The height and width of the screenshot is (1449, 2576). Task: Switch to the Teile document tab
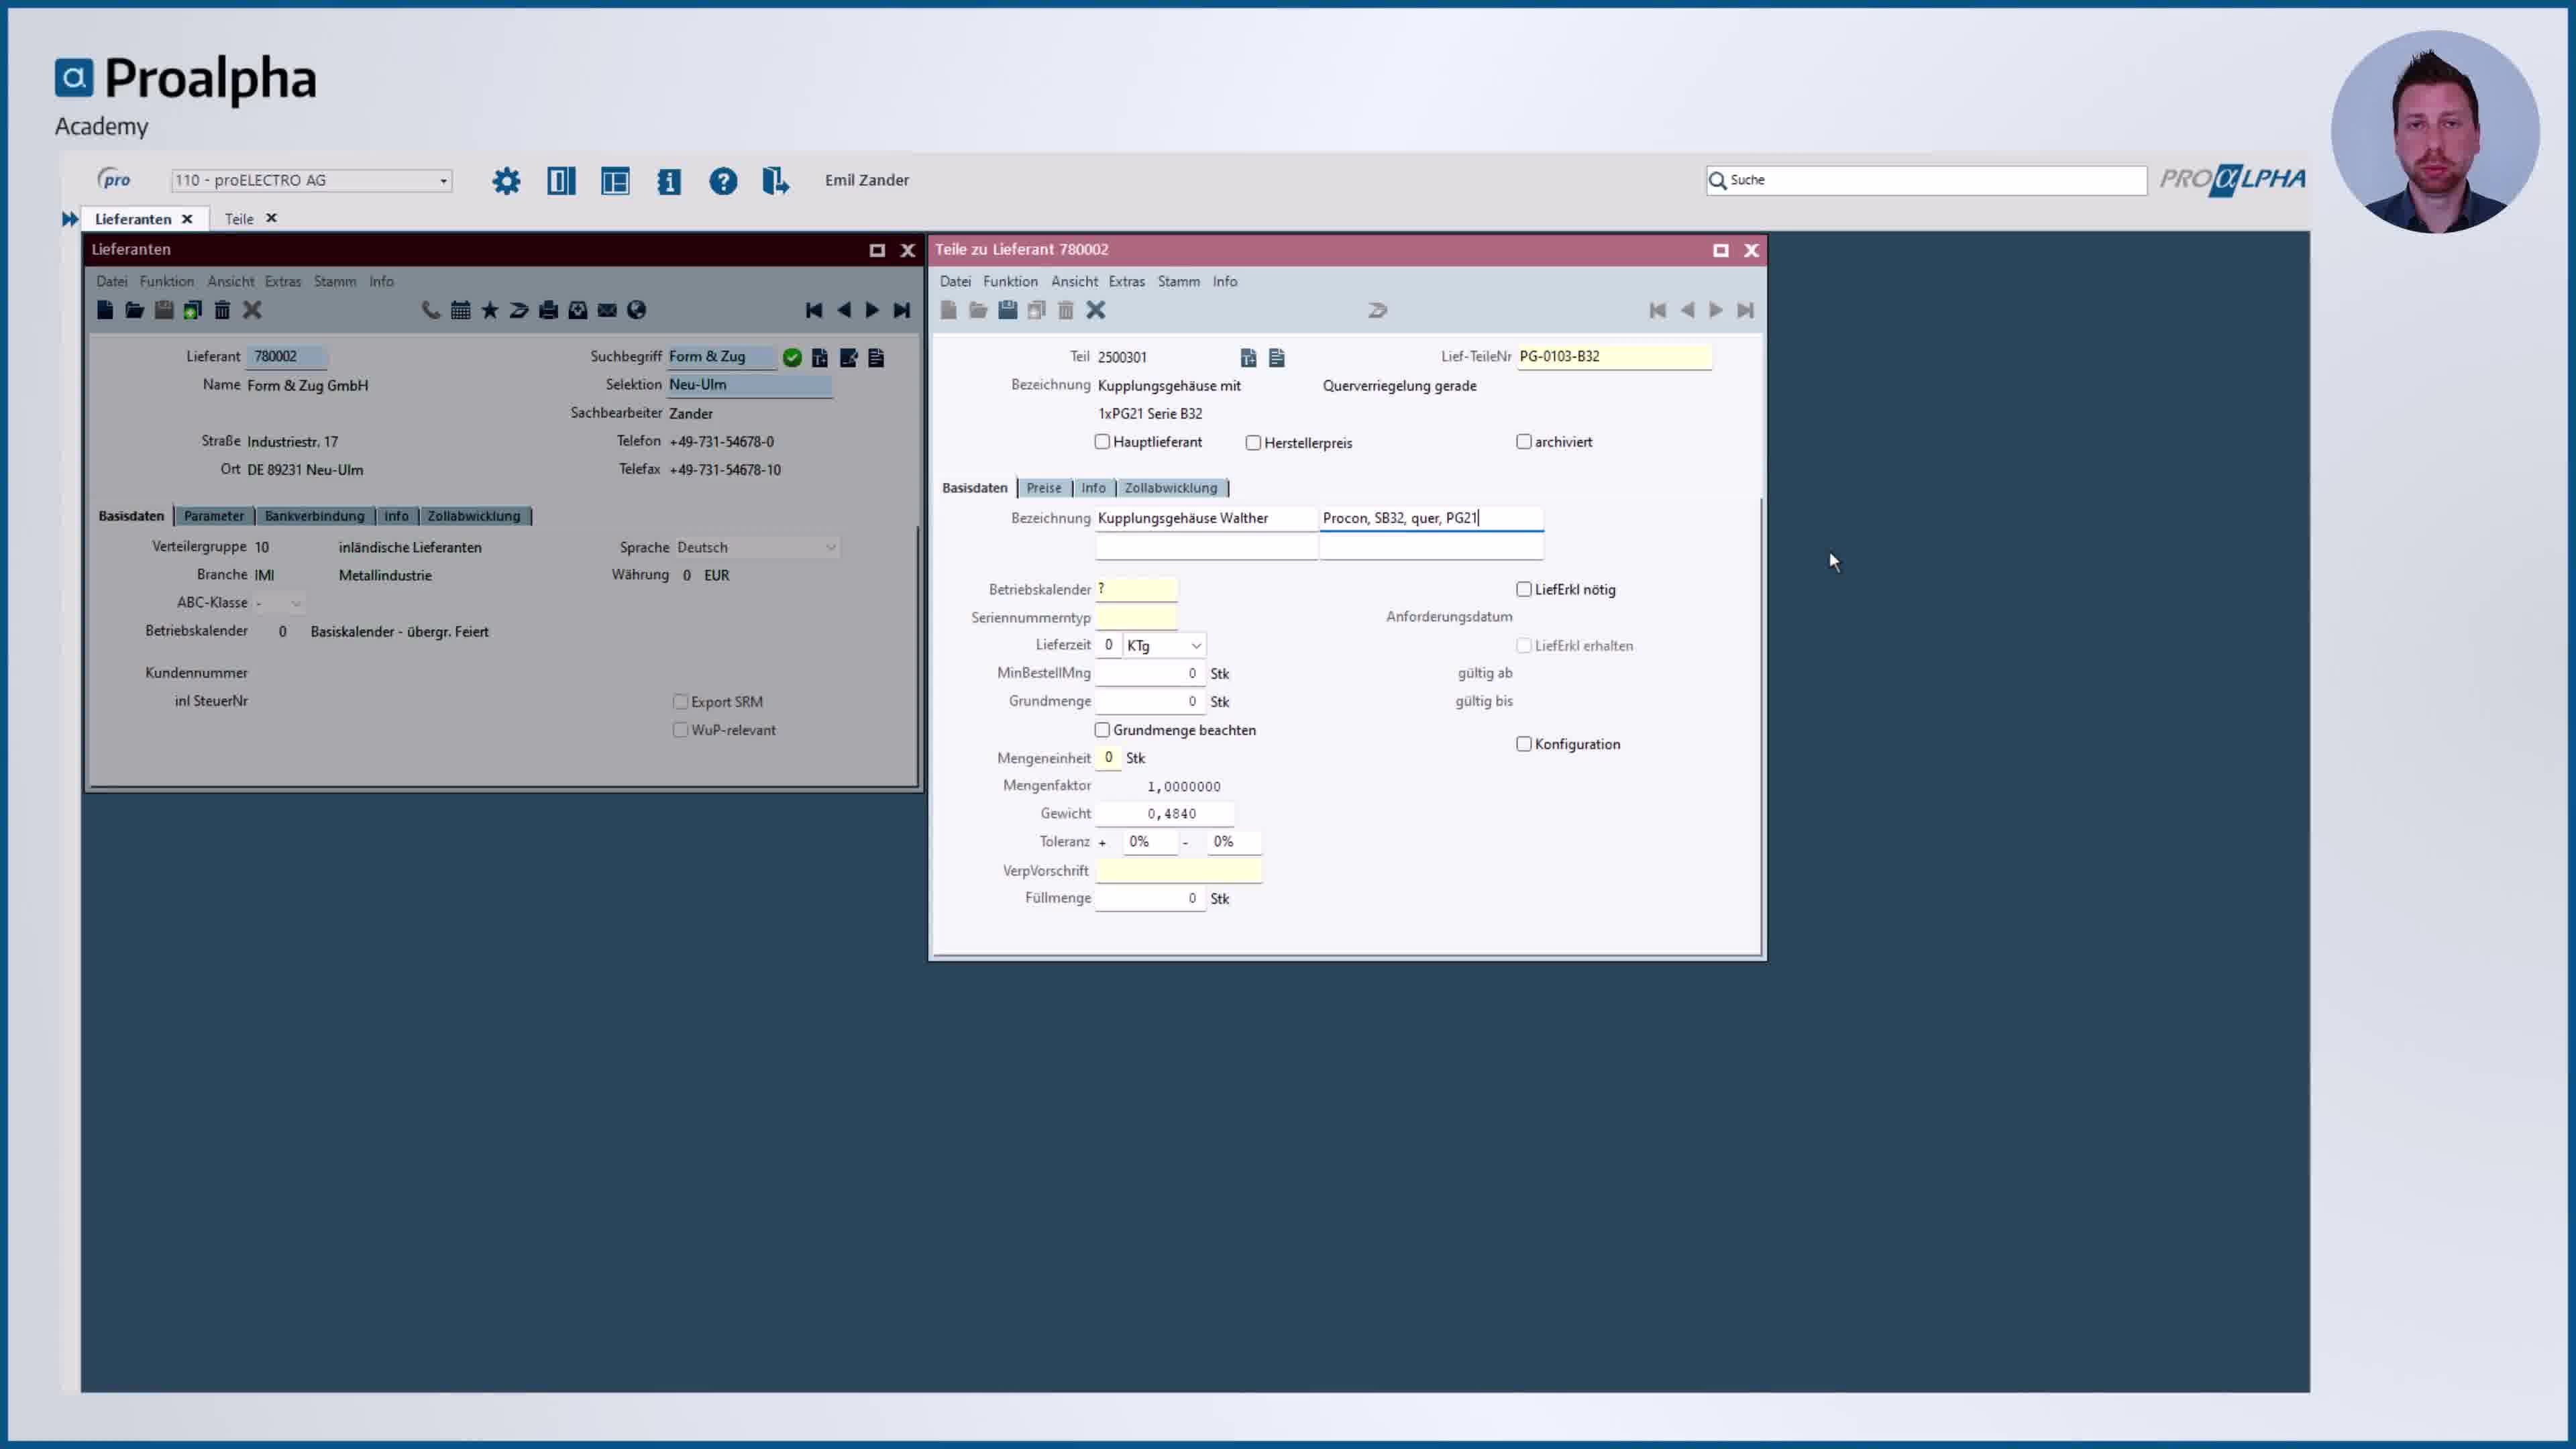pyautogui.click(x=239, y=219)
